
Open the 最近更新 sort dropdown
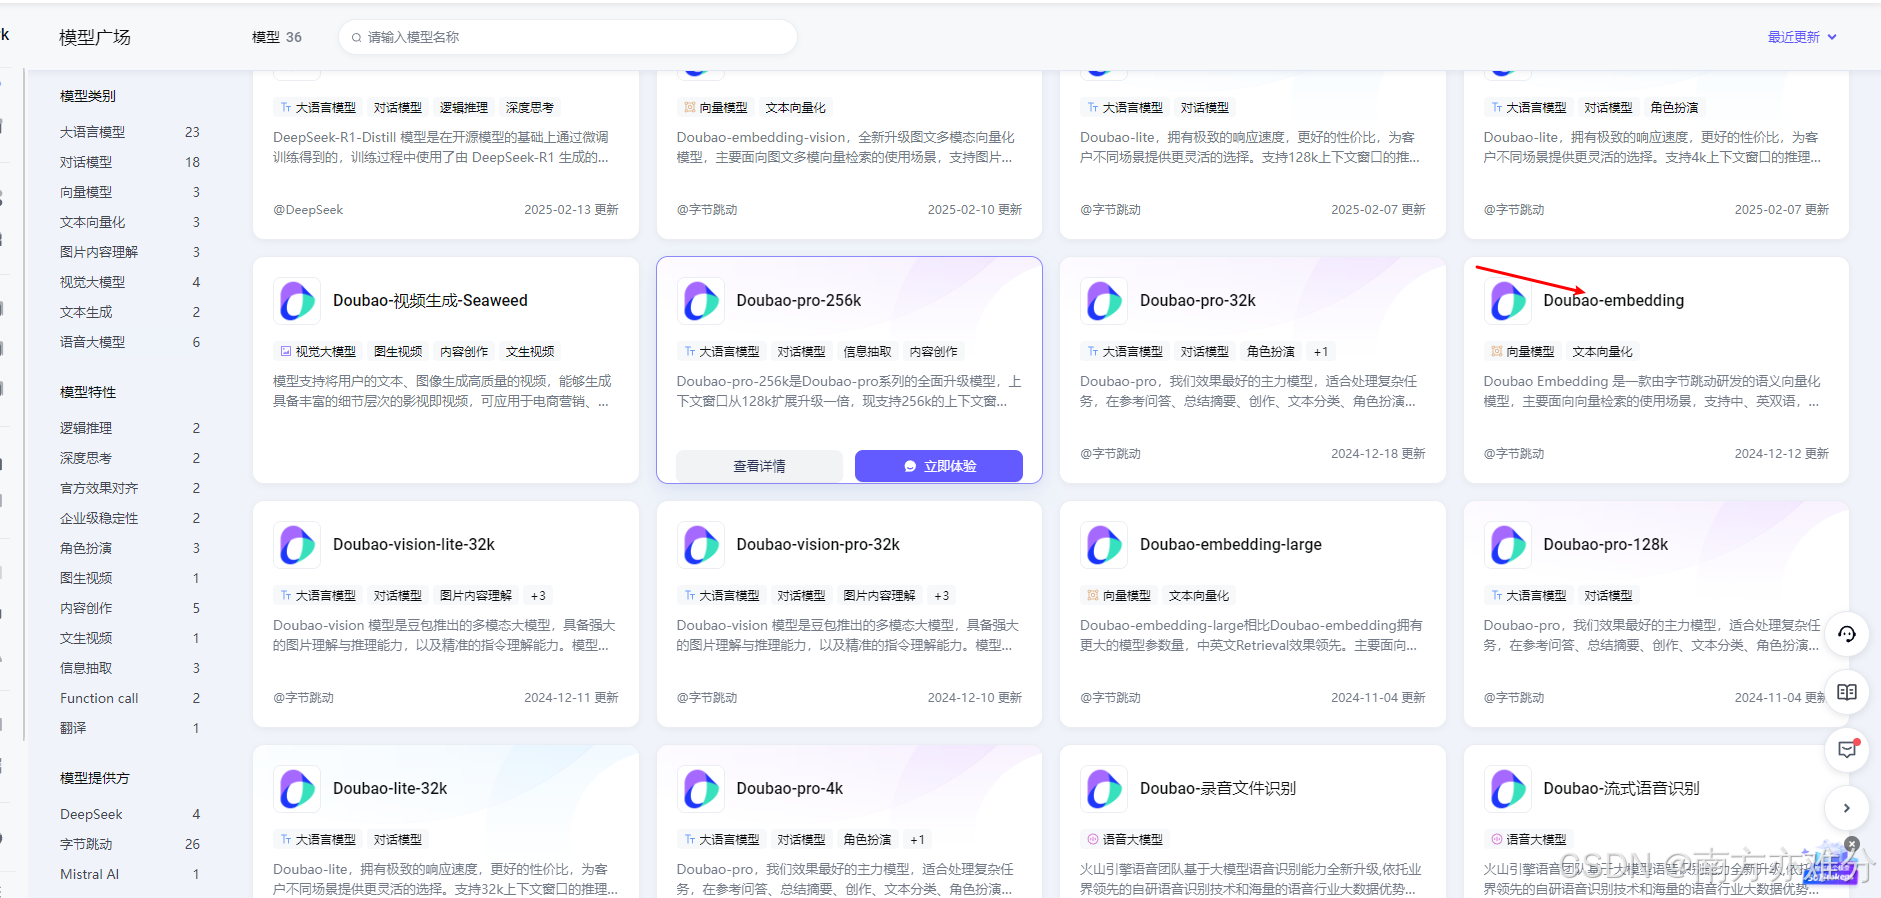tap(1802, 37)
